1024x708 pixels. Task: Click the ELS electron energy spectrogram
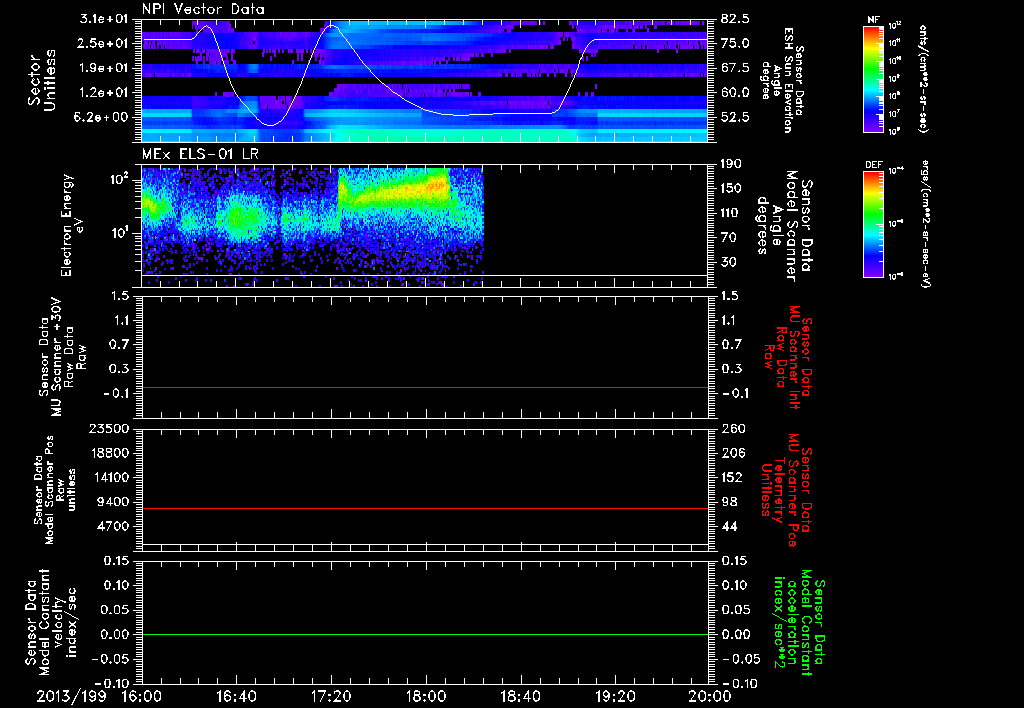(313, 227)
